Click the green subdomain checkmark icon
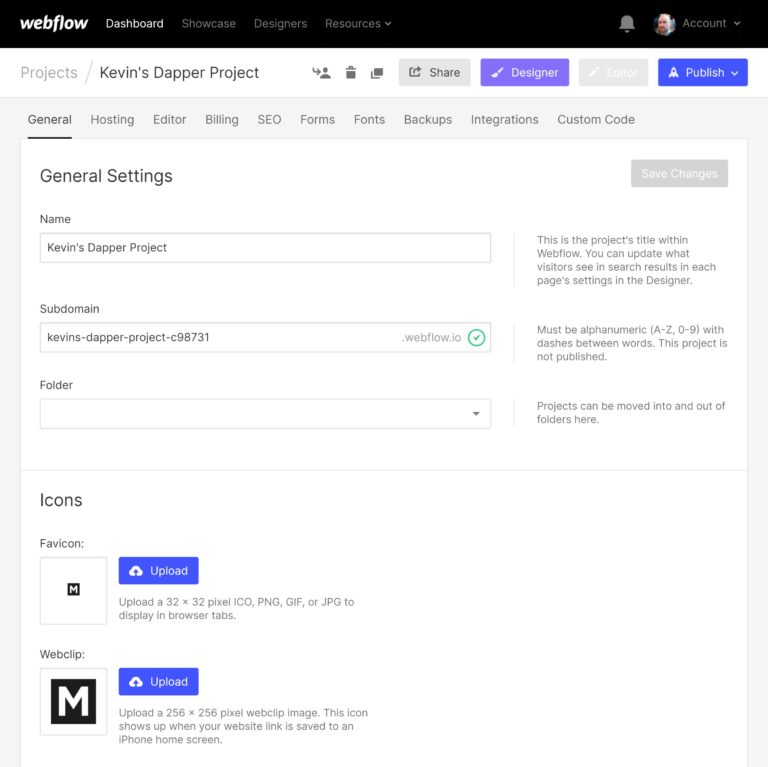Screen dimensions: 768x767 coord(476,338)
